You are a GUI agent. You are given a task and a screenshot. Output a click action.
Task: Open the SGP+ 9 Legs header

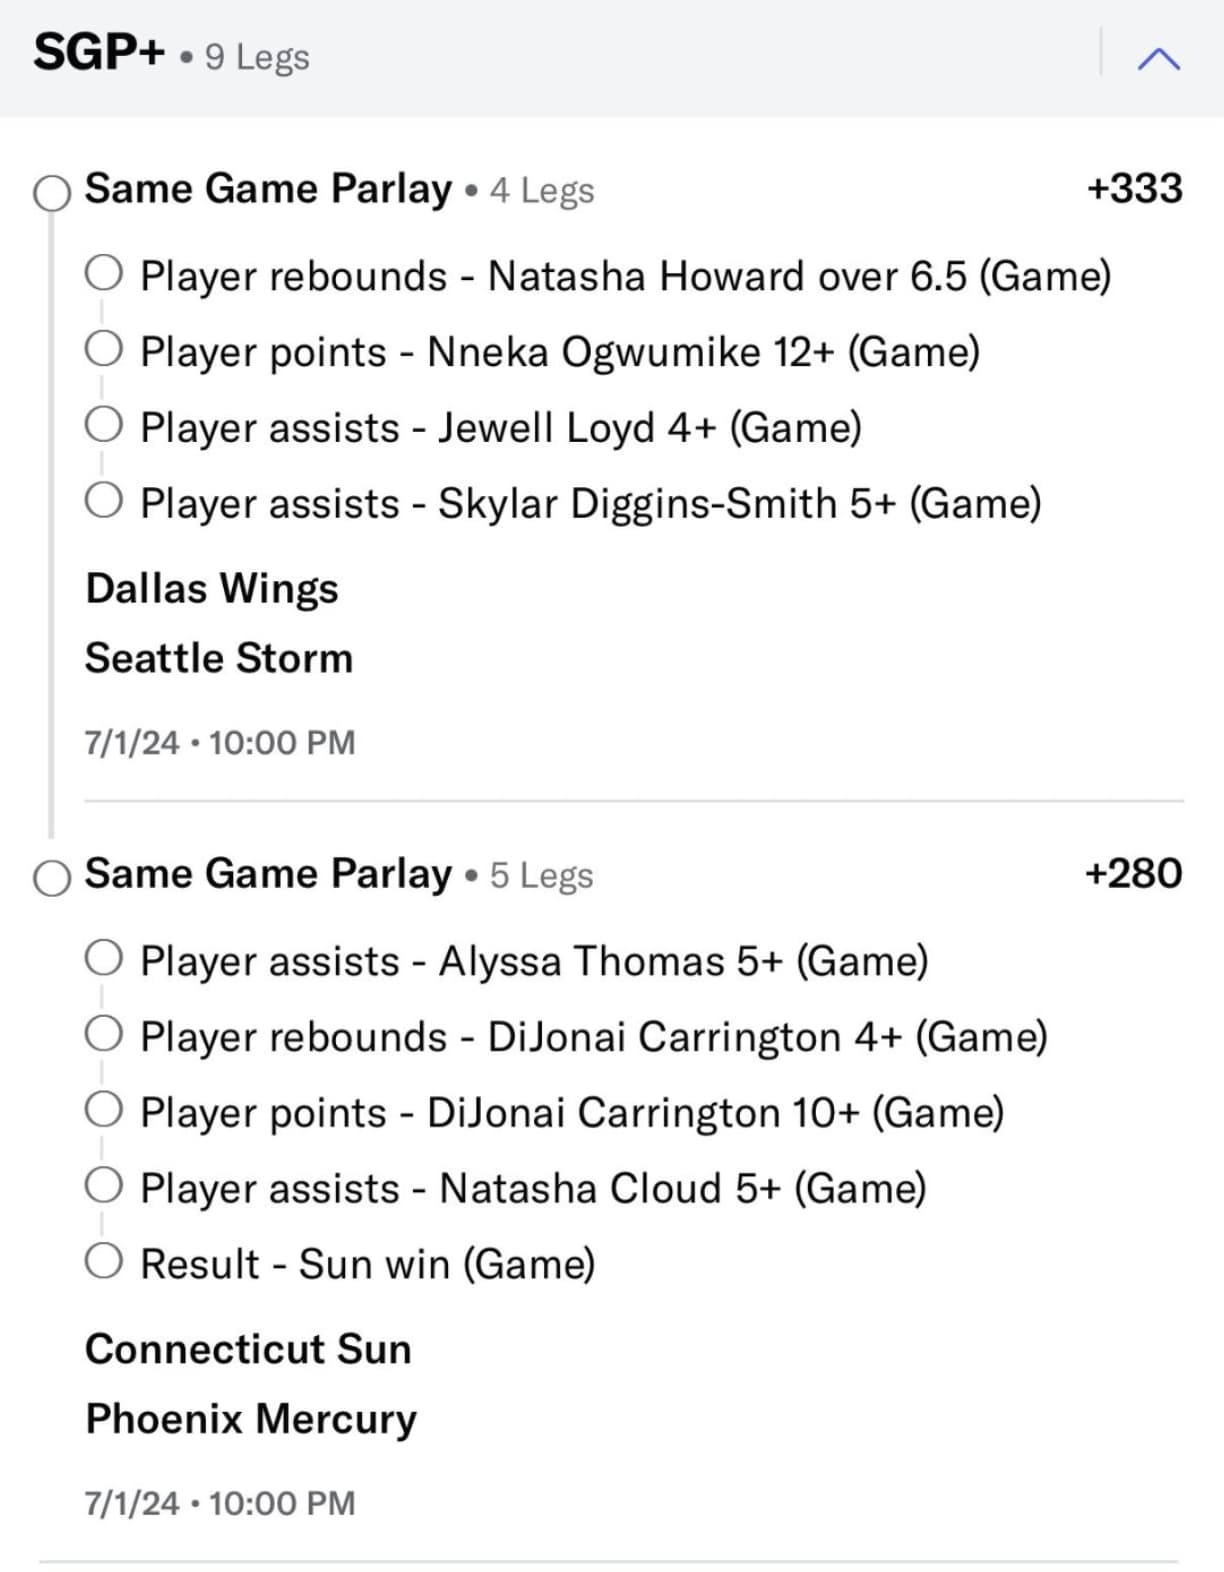click(x=171, y=54)
